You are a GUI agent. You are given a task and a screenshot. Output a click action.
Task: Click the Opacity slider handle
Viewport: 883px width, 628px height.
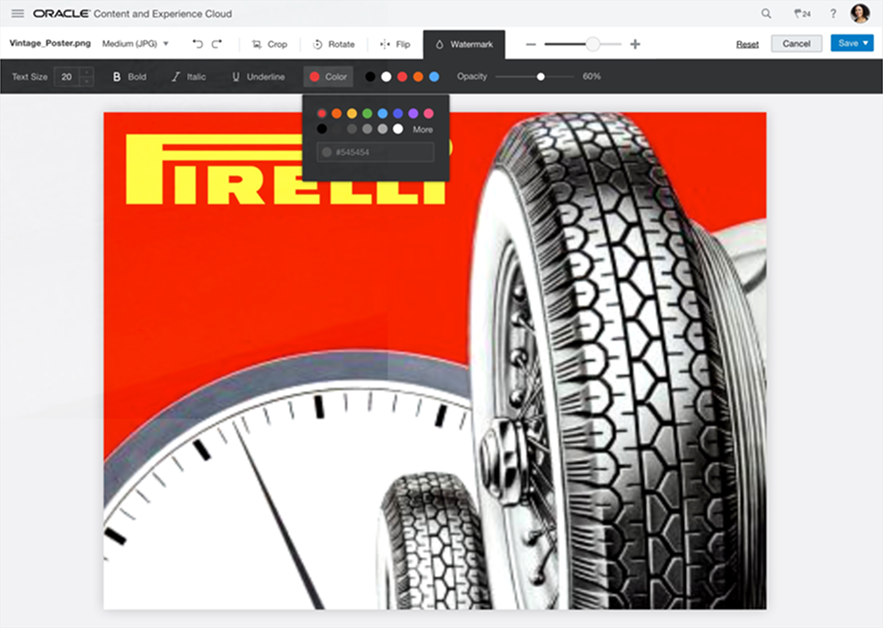click(x=541, y=77)
